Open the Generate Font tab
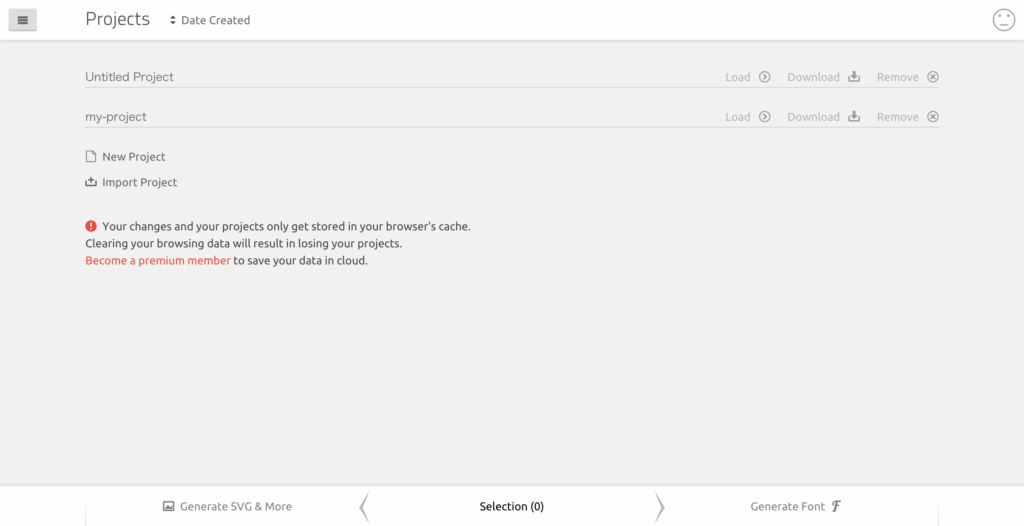The image size is (1024, 526). tap(796, 507)
